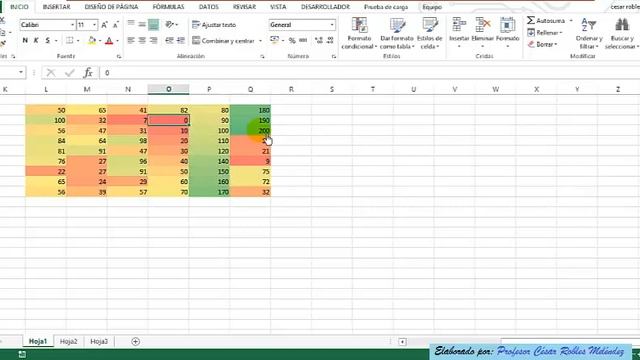Apply red font color icon
The height and width of the screenshot is (360, 640).
click(x=109, y=40)
